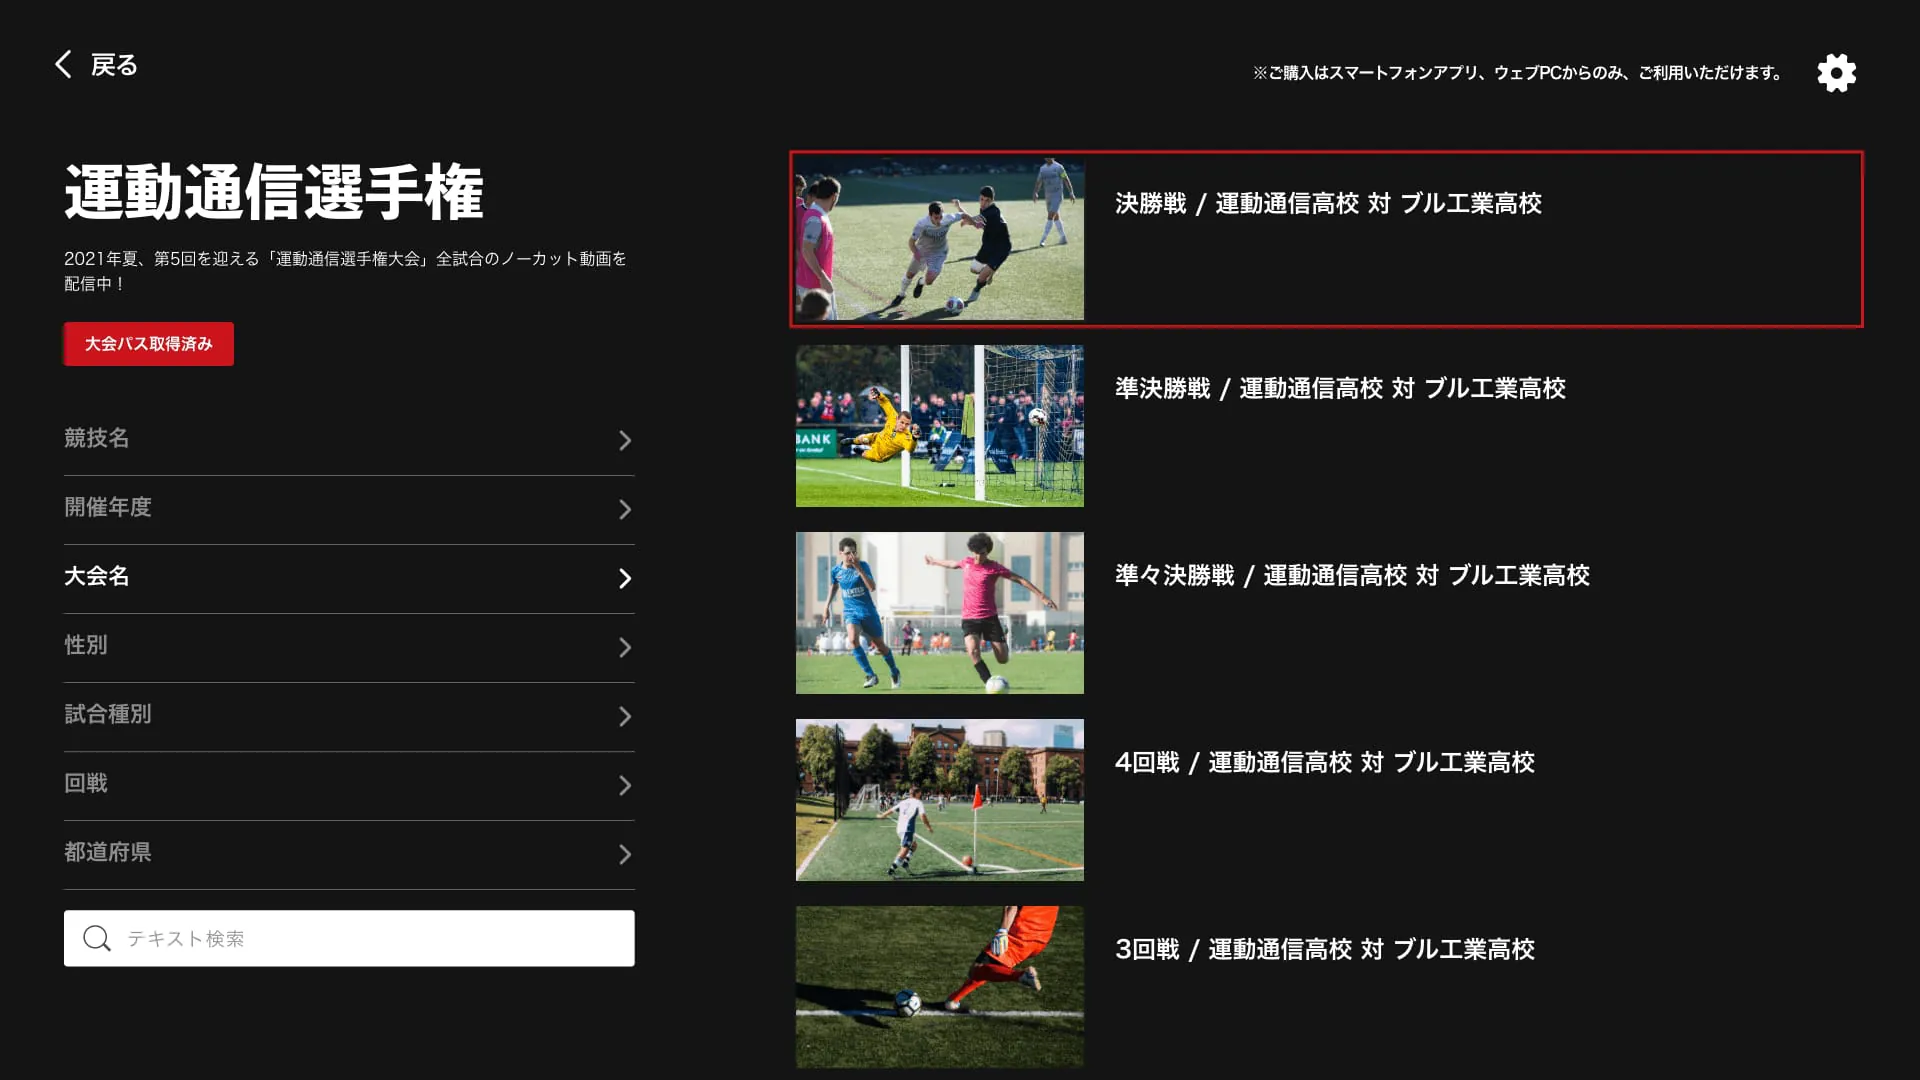Open the 都道府県 filter chevron arrow

point(624,854)
